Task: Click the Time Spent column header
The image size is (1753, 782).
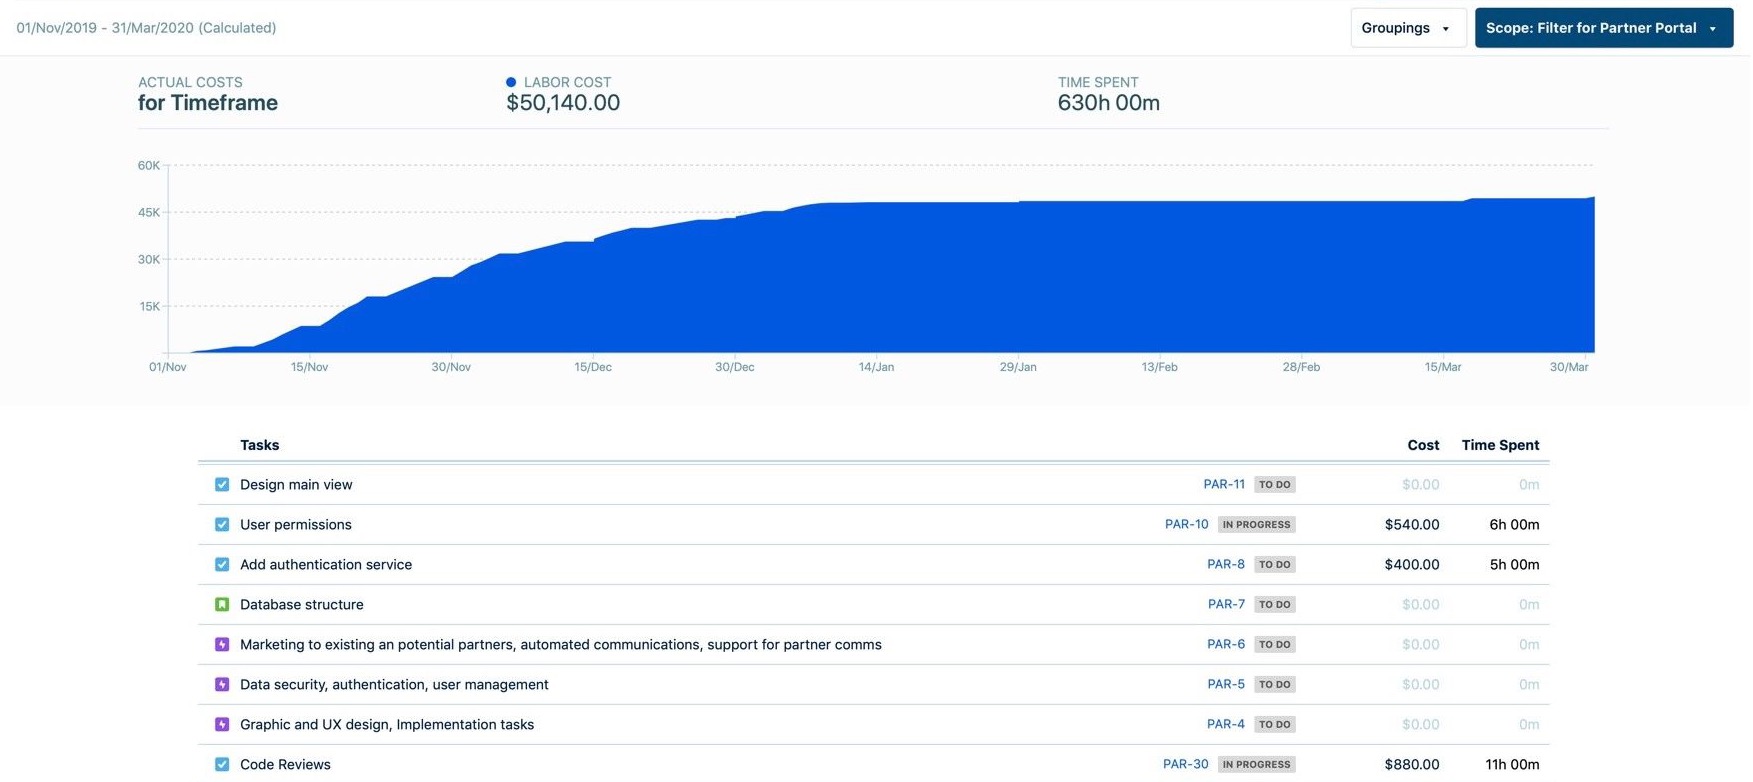Action: pyautogui.click(x=1499, y=445)
